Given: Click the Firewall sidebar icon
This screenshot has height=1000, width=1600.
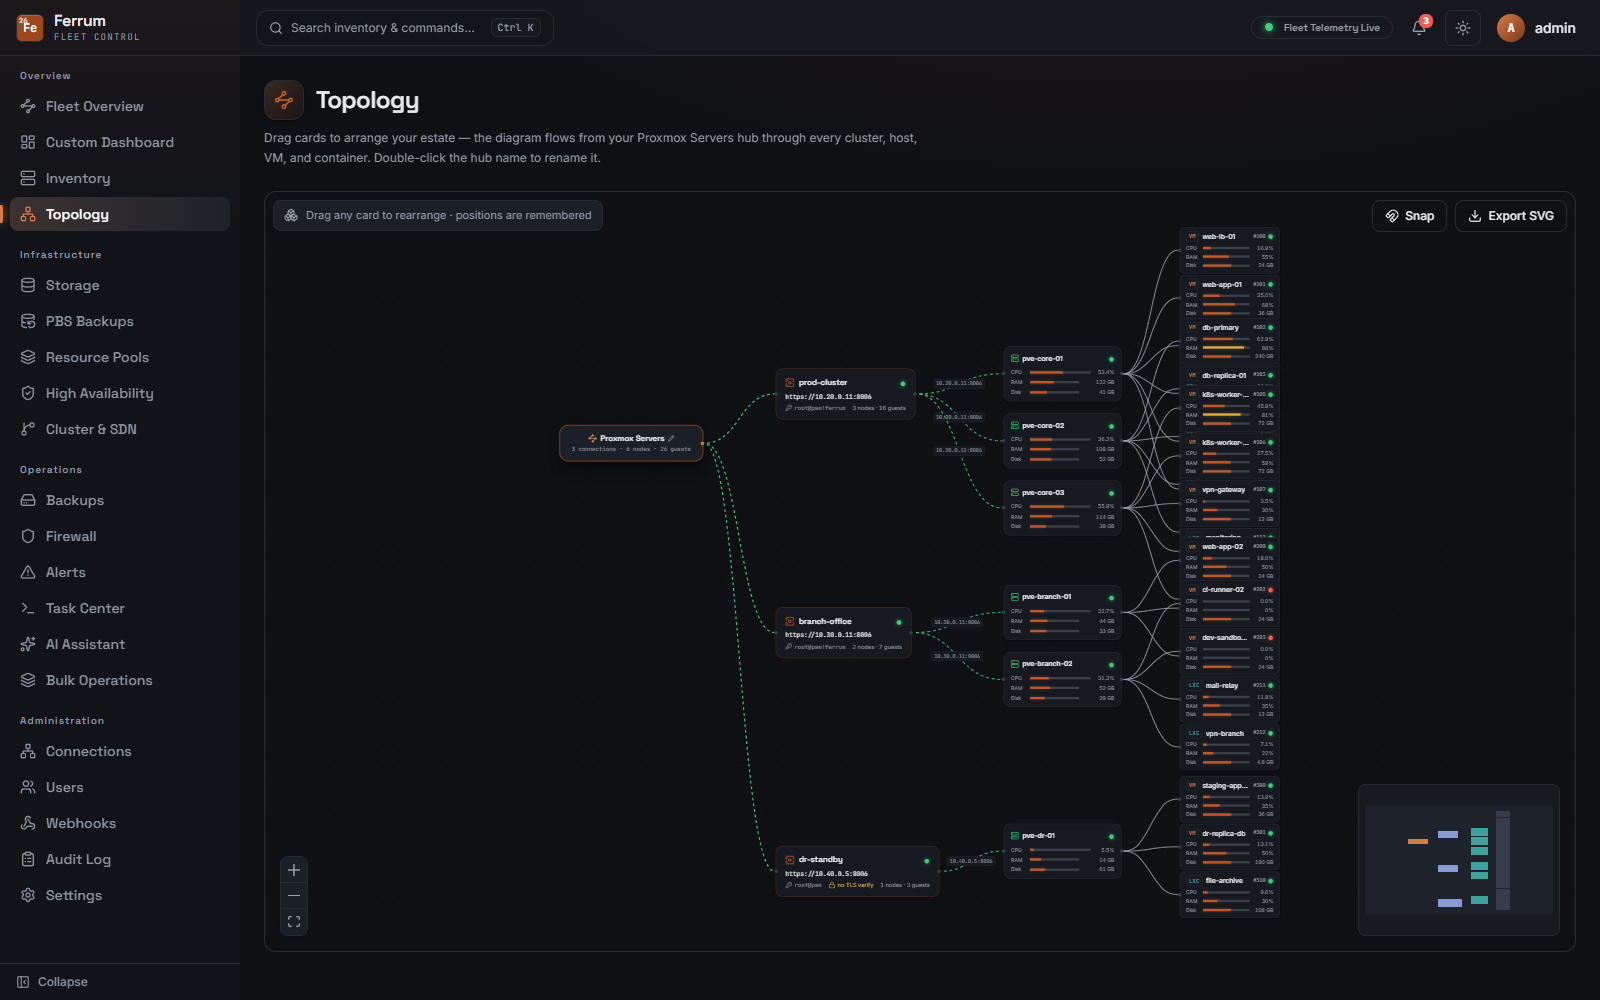Looking at the screenshot, I should (x=28, y=536).
